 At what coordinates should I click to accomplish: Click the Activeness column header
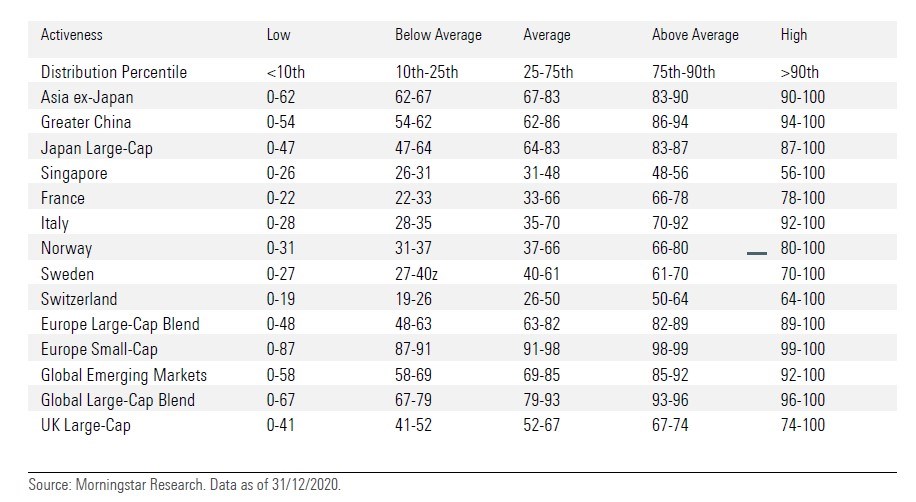point(71,35)
